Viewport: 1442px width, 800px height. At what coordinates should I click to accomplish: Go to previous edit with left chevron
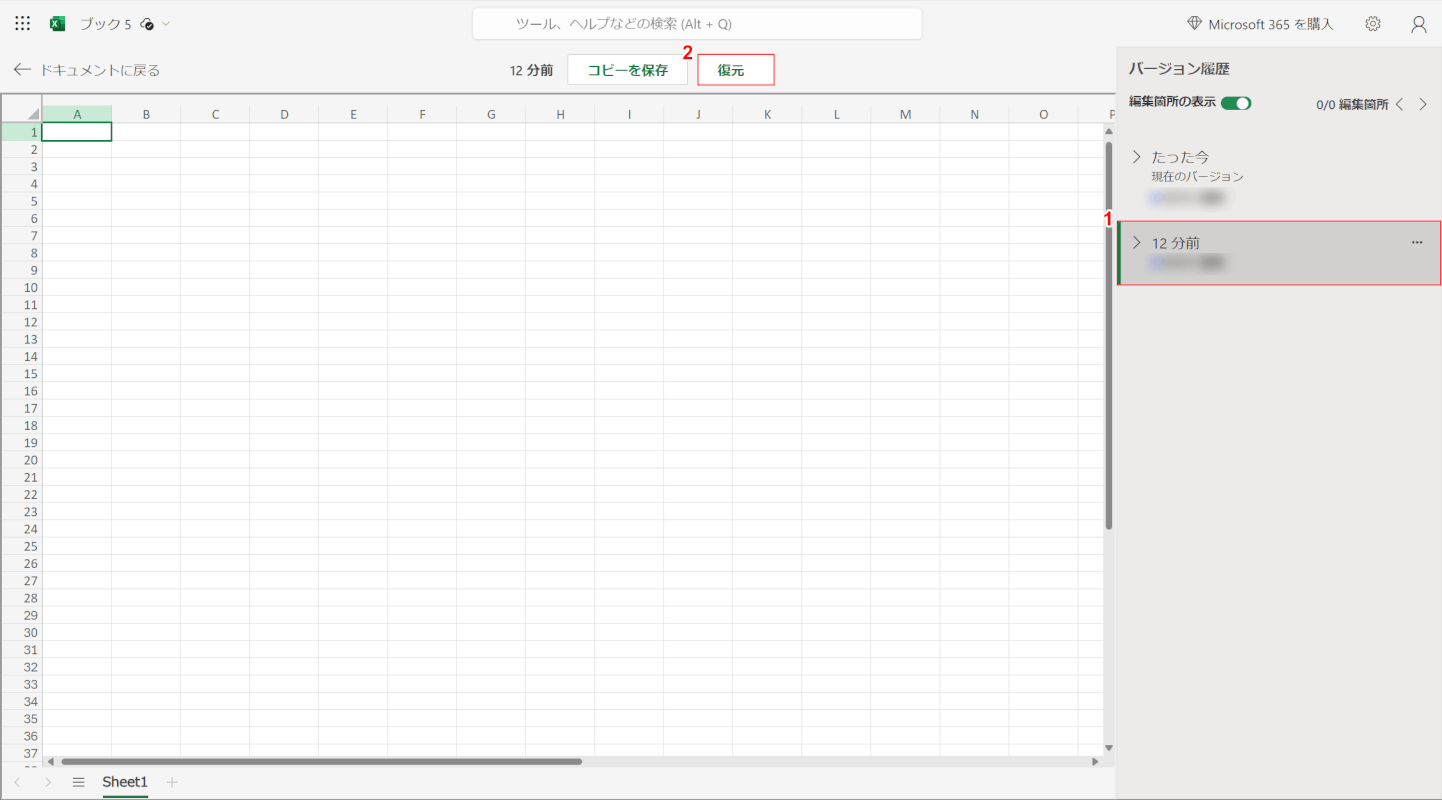(1400, 104)
